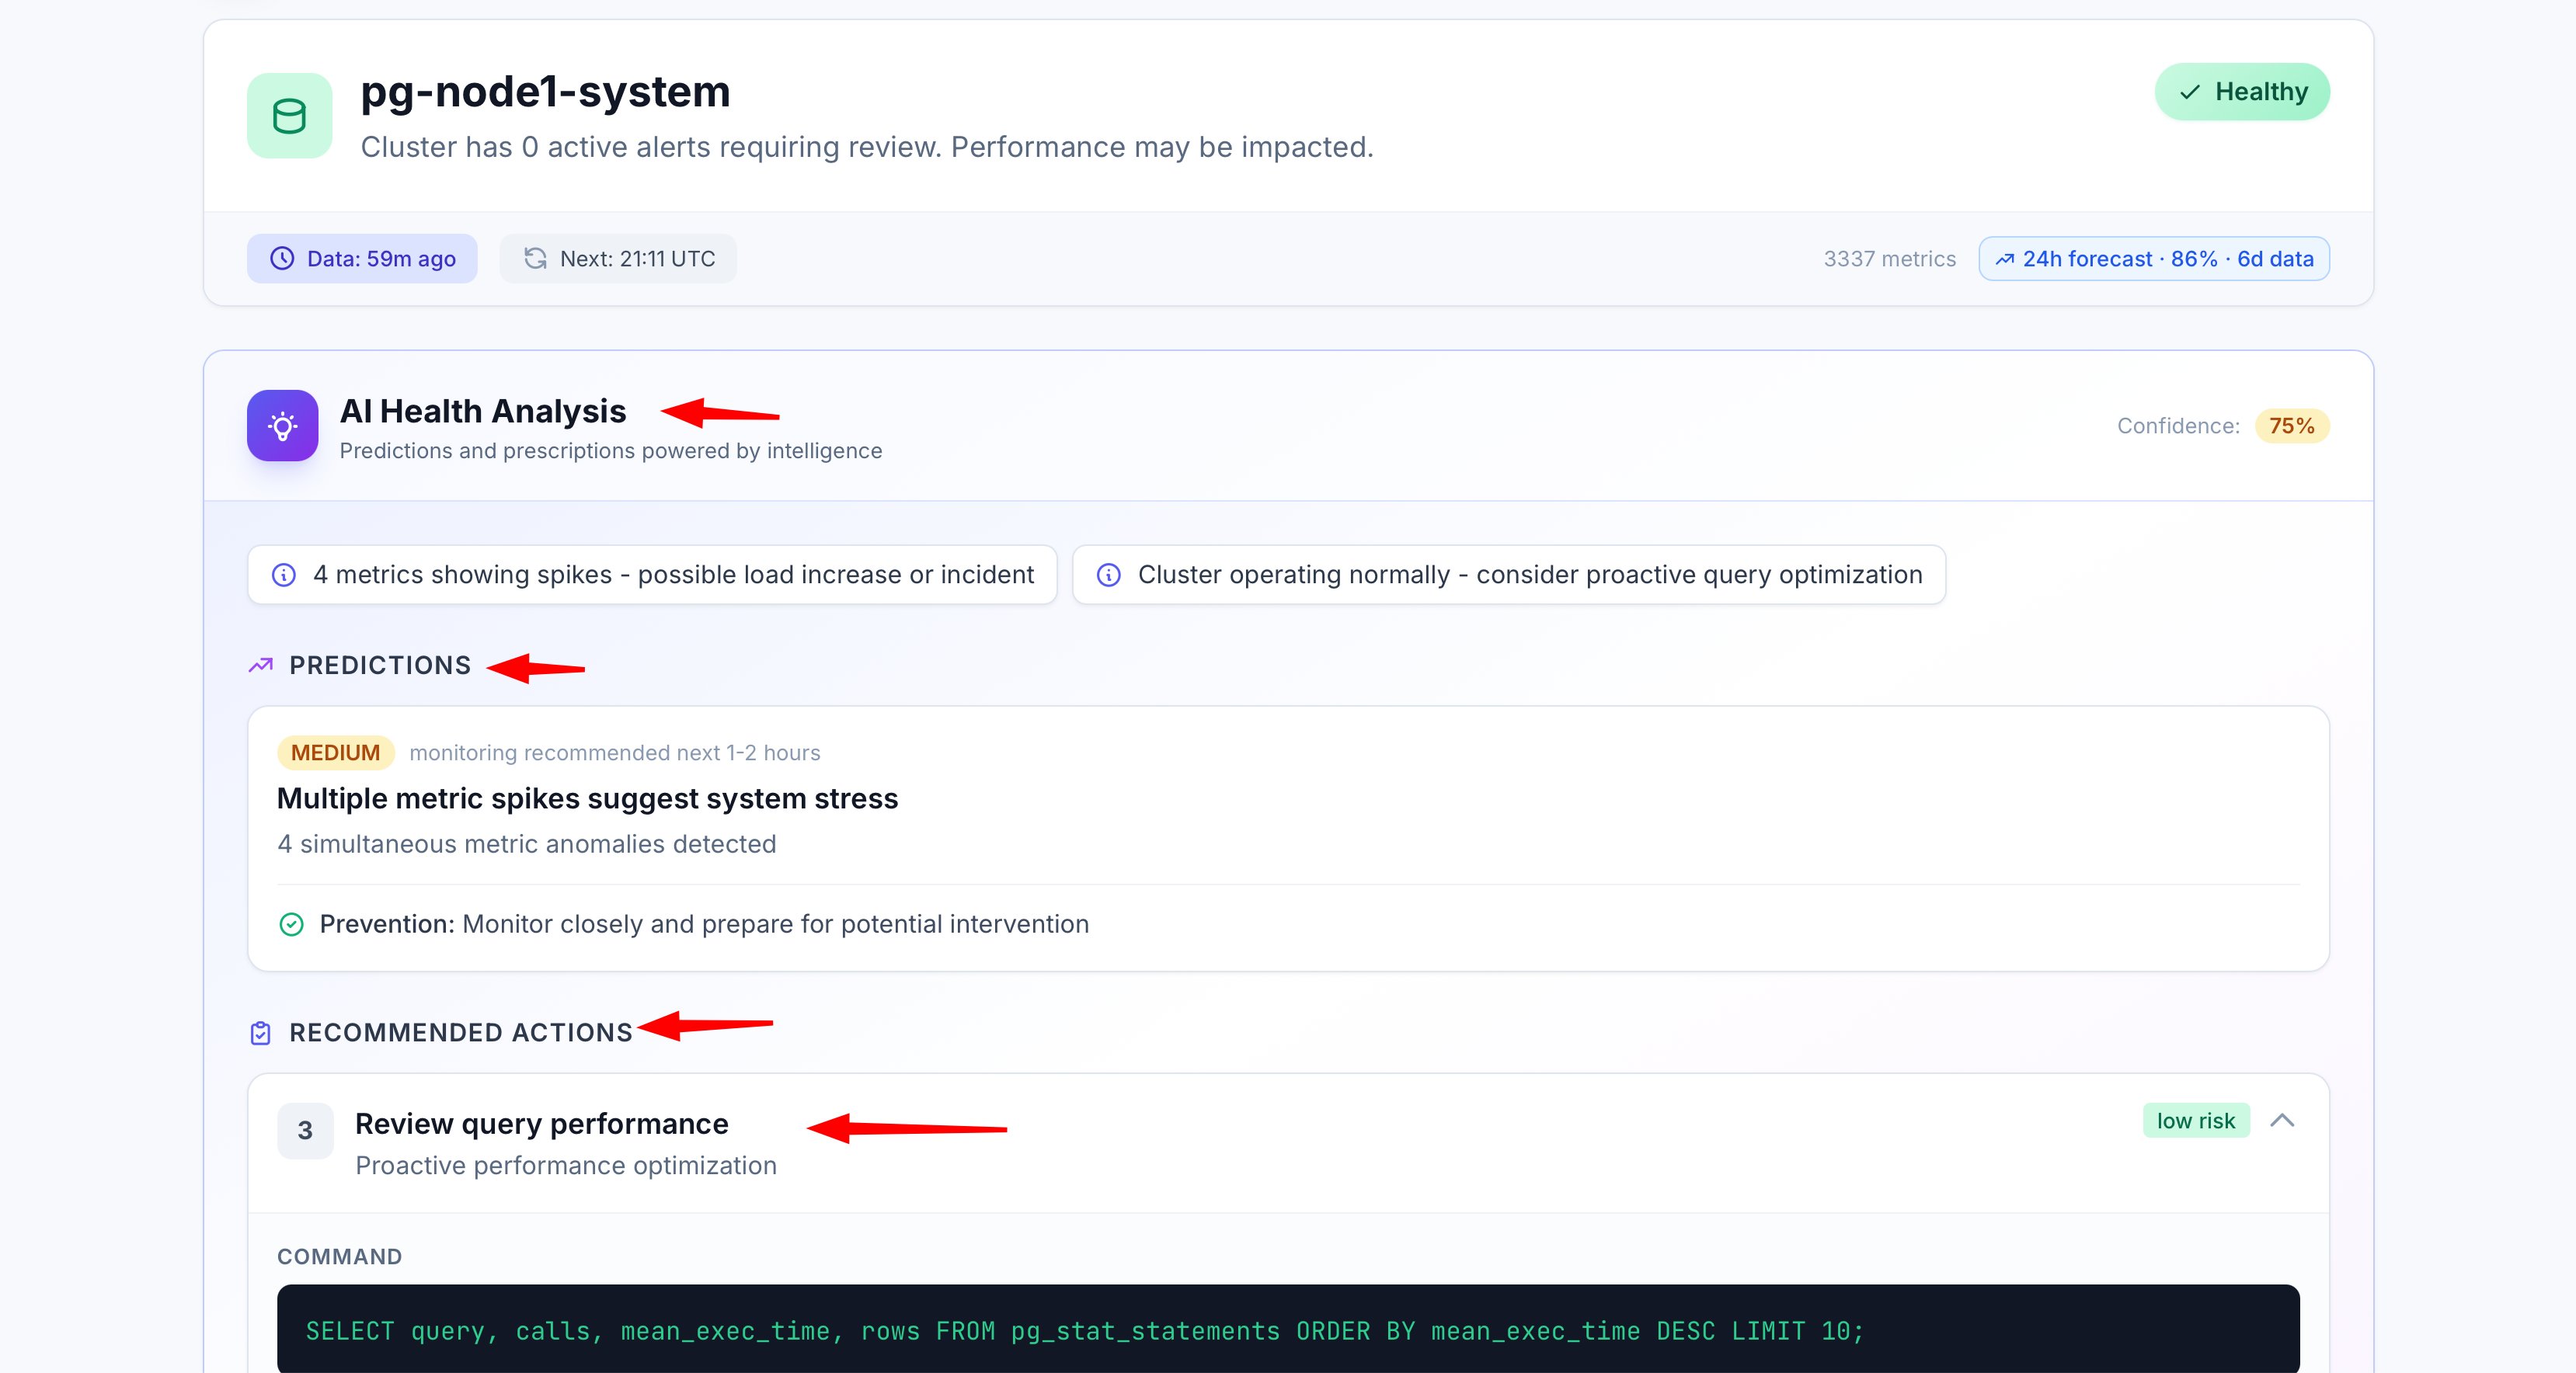Click the green database cluster icon
This screenshot has width=2576, height=1373.
pyautogui.click(x=289, y=116)
